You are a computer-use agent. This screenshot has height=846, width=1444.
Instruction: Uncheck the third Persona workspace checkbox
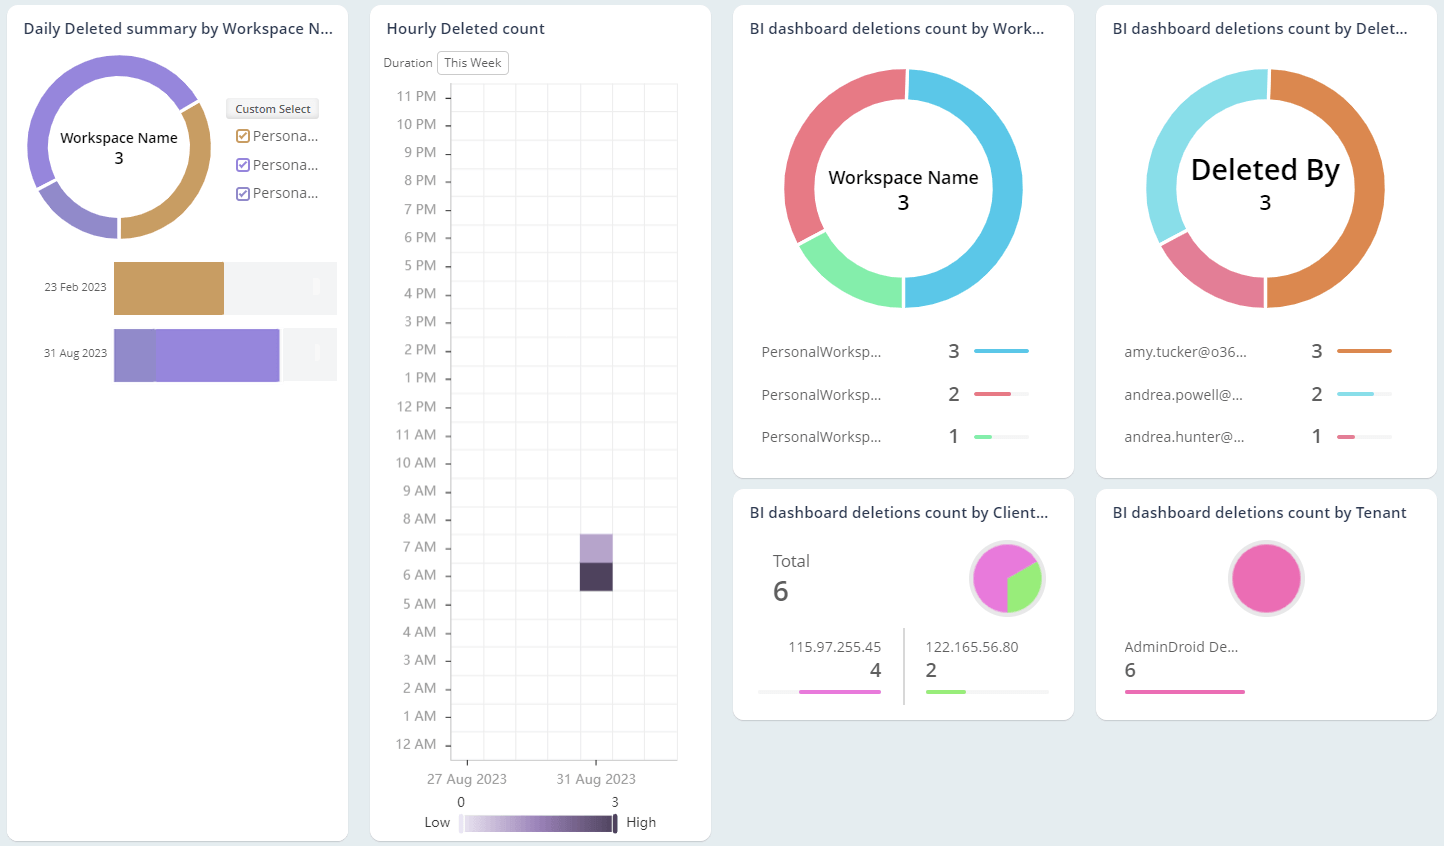(x=242, y=192)
